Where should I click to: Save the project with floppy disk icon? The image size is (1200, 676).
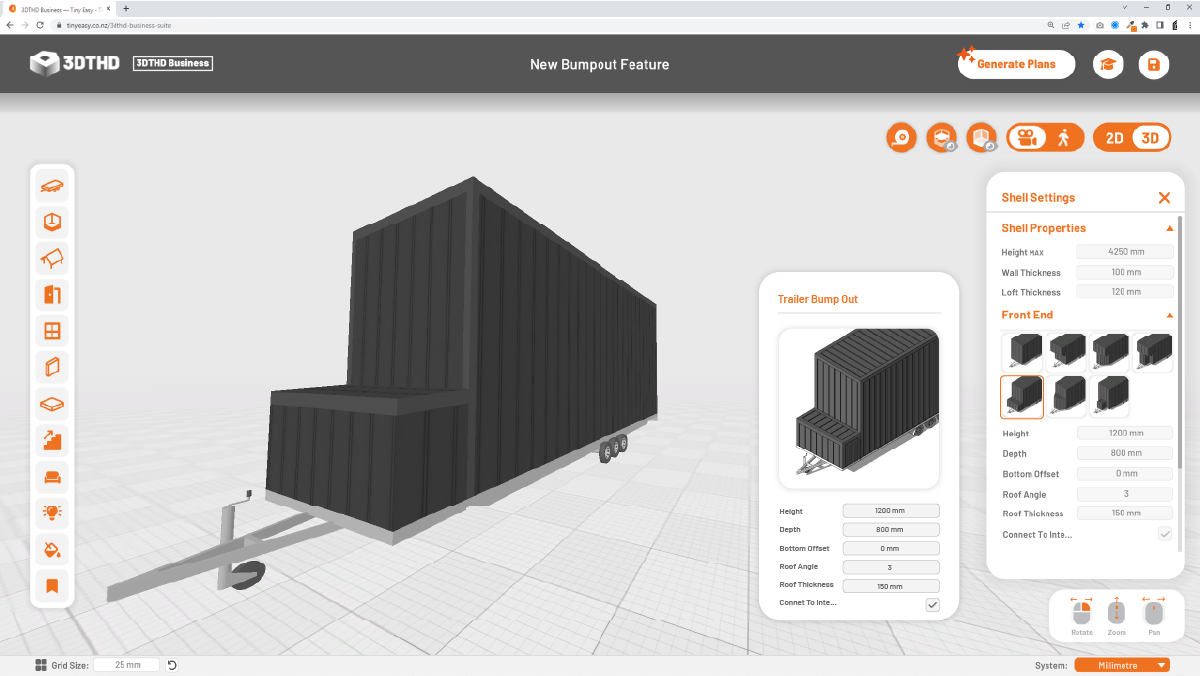pos(1154,65)
